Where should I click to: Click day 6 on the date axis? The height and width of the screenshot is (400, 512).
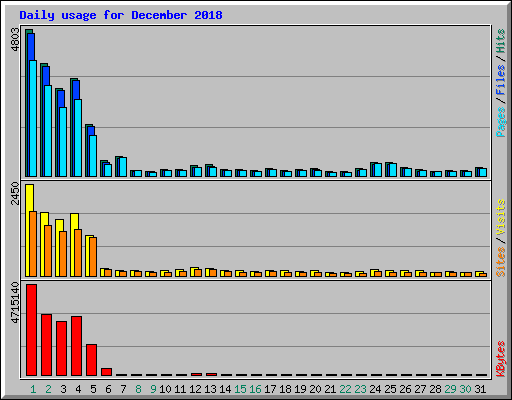pos(108,389)
